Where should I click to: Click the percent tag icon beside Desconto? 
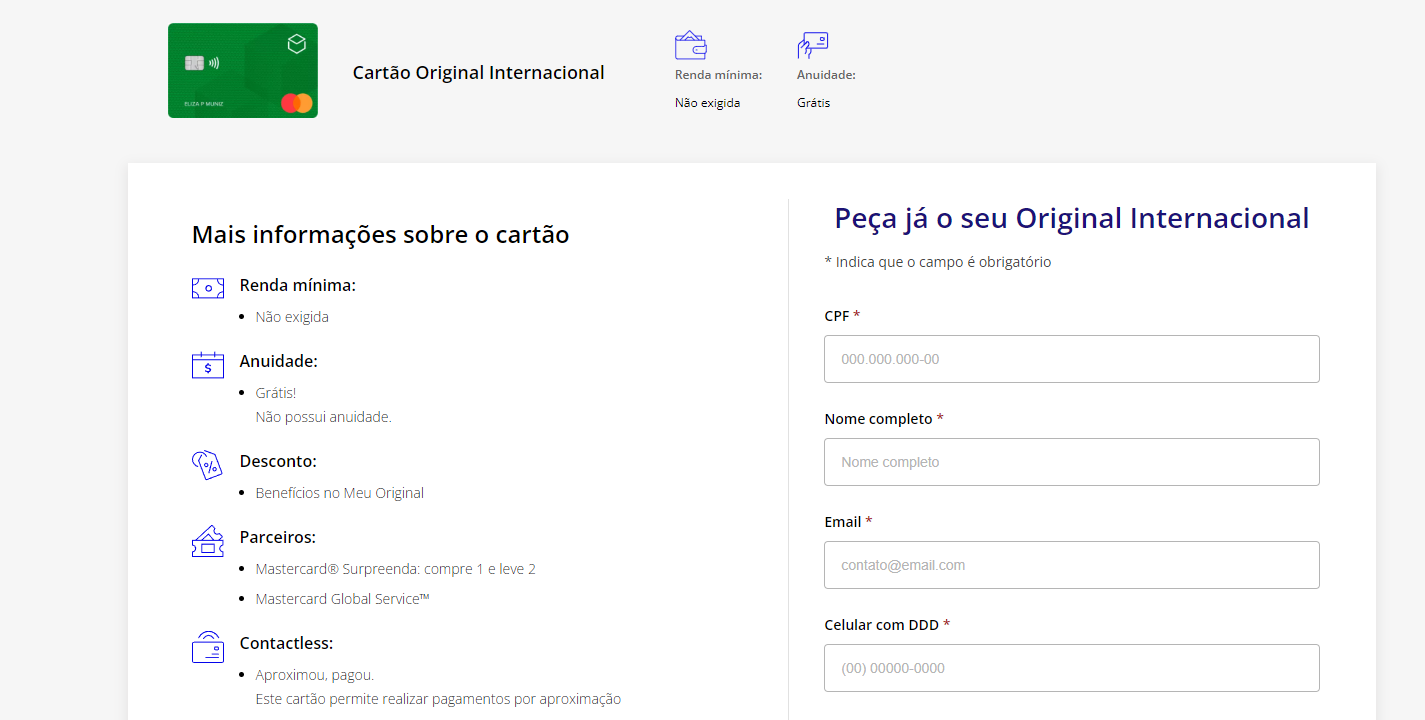point(207,465)
